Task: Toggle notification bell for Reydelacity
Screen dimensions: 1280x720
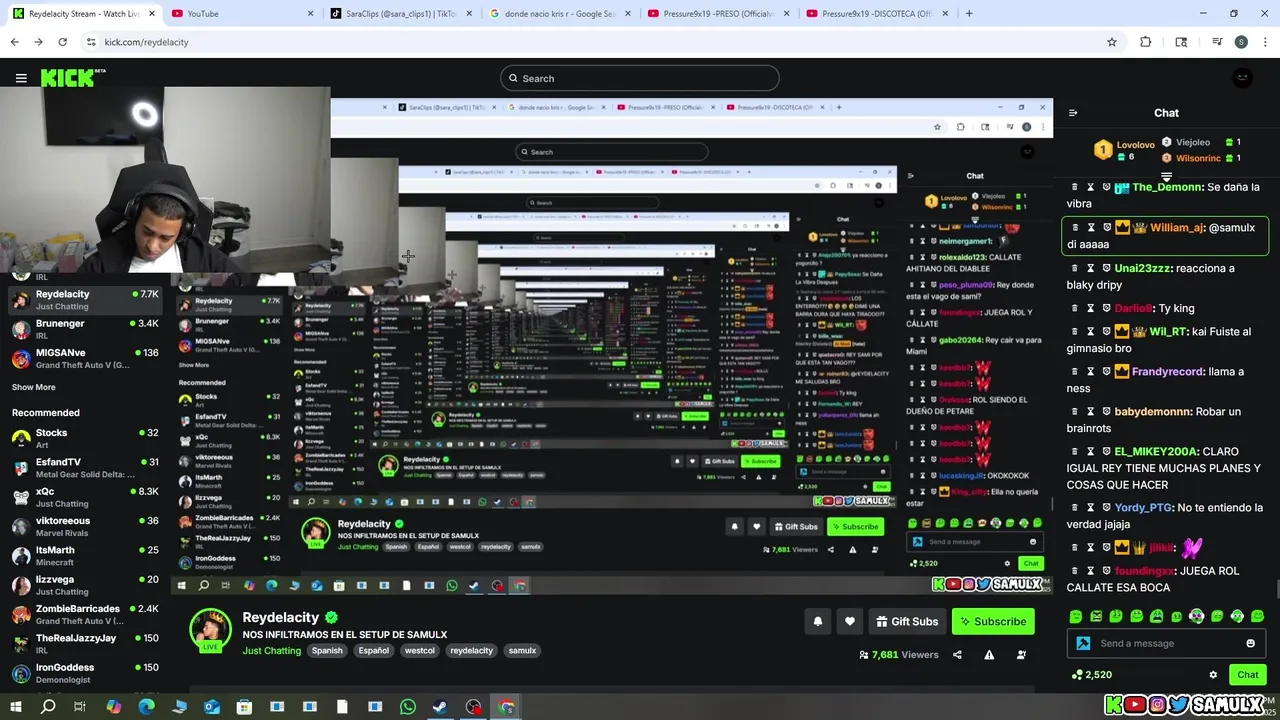Action: click(817, 621)
